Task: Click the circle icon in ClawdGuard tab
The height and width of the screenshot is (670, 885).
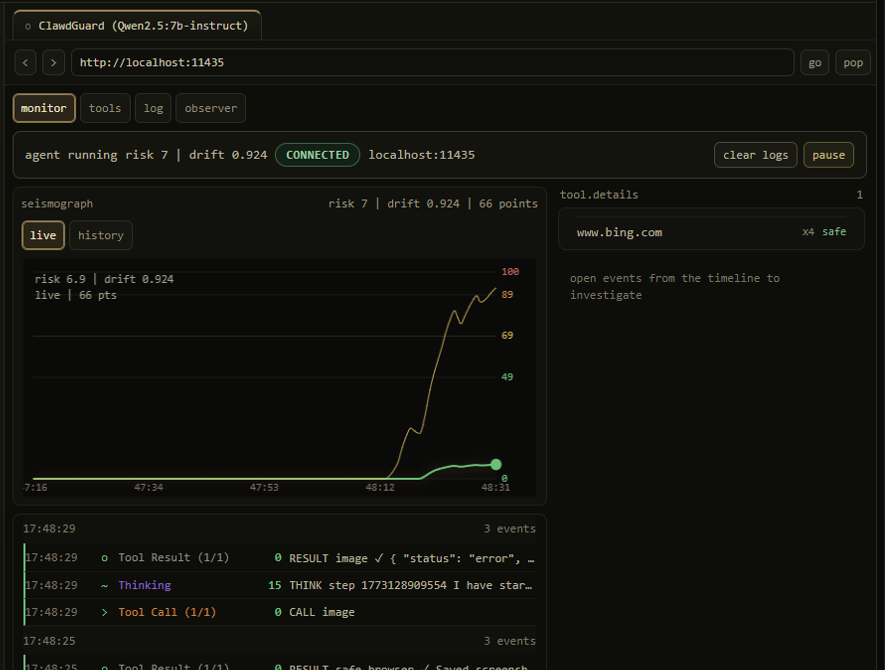Action: (x=28, y=26)
